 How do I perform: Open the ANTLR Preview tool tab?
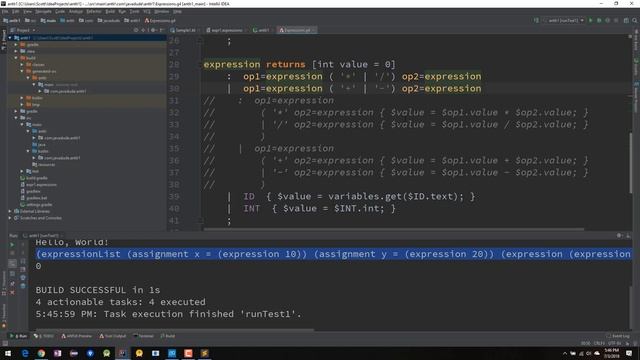77,336
